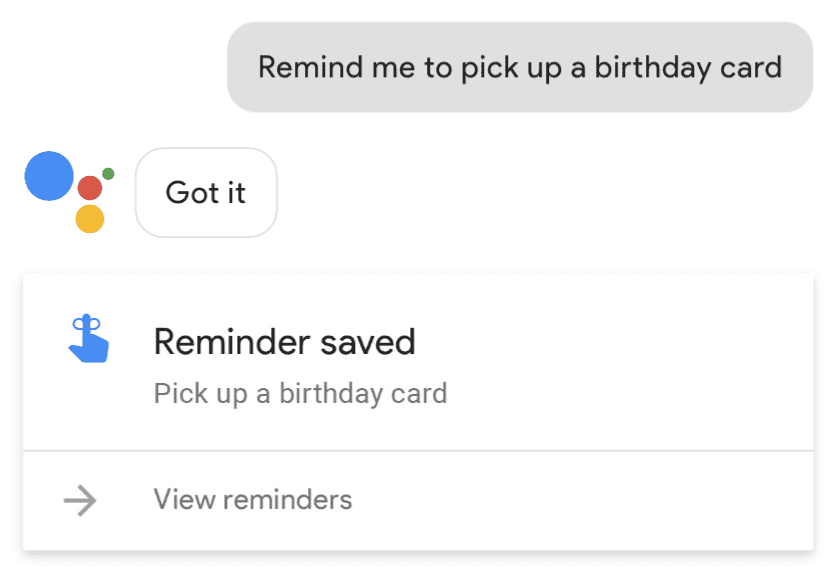Screen dimensions: 834x577
Task: Click the word "birthday" in the card subtitle
Action: (x=331, y=394)
